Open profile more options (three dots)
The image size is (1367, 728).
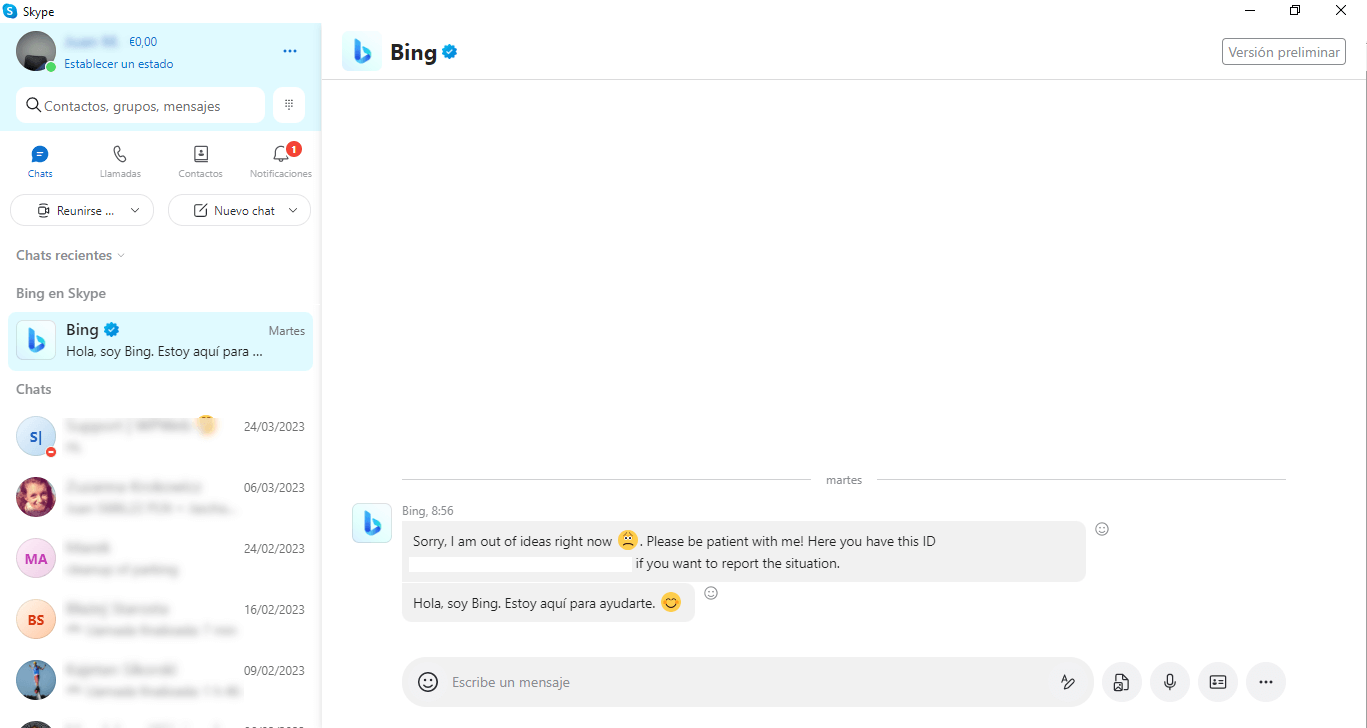[x=290, y=51]
